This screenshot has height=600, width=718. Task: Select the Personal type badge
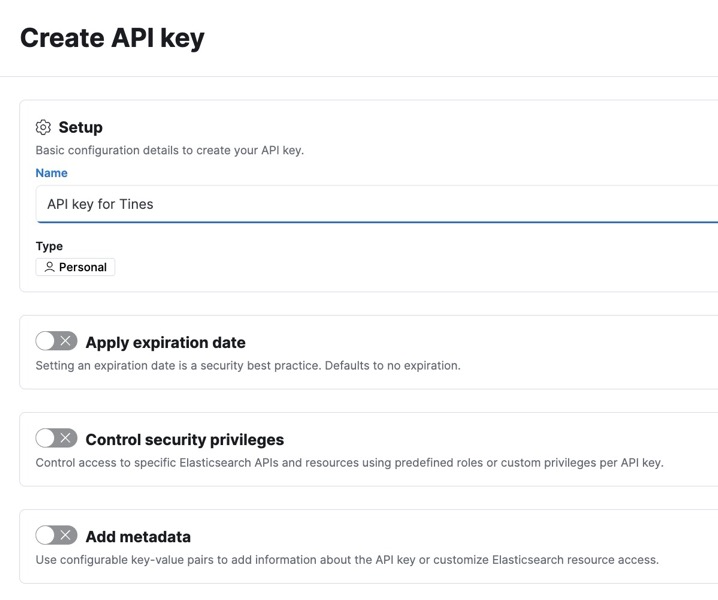75,267
